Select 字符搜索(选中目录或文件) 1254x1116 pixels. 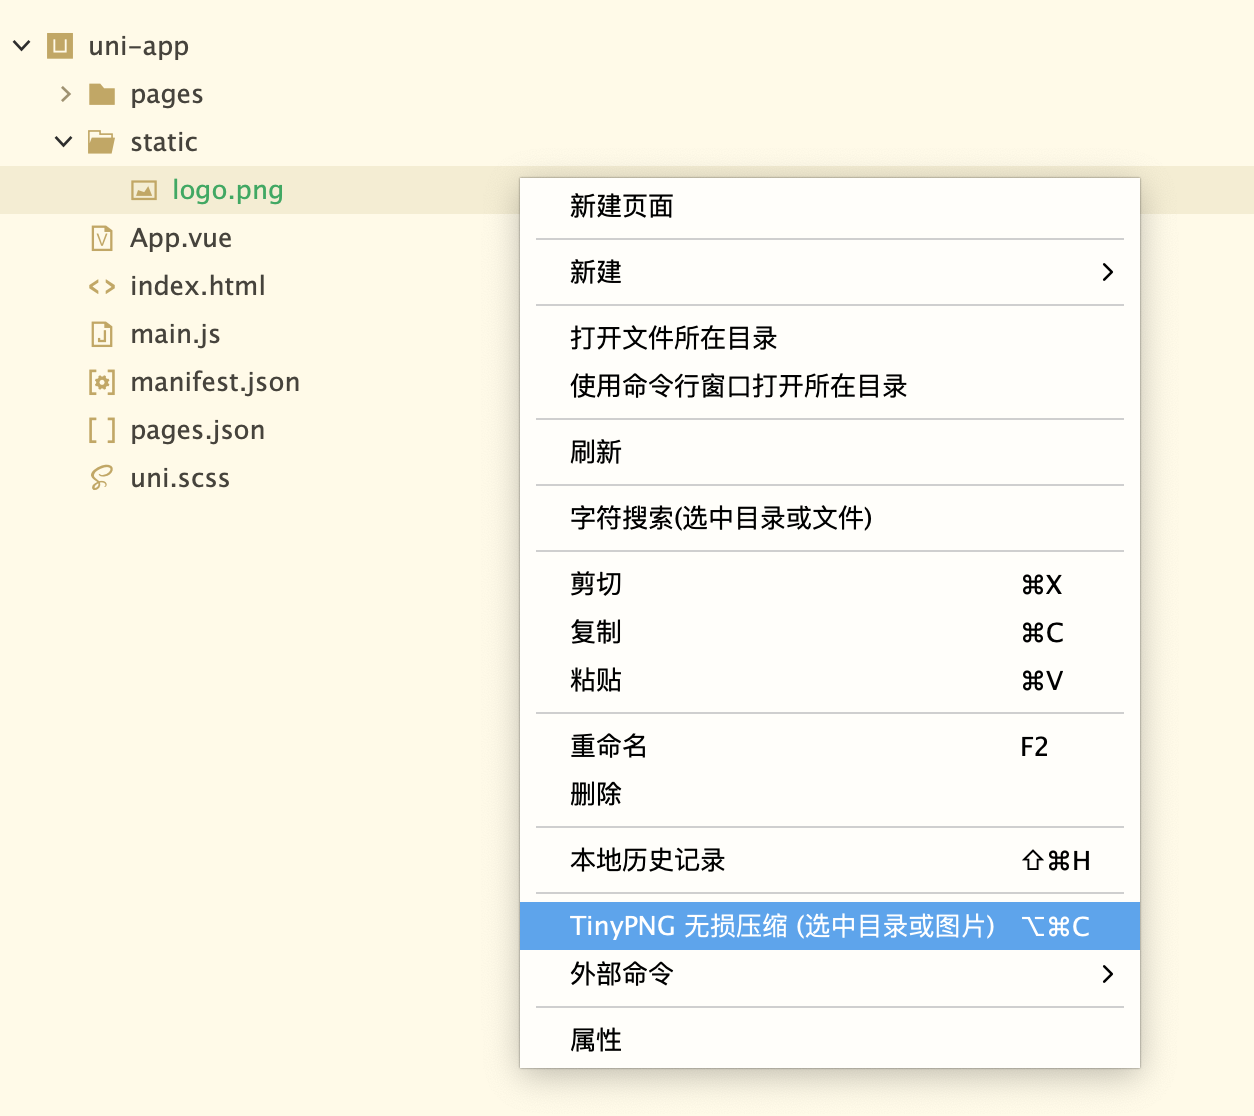[x=830, y=518]
